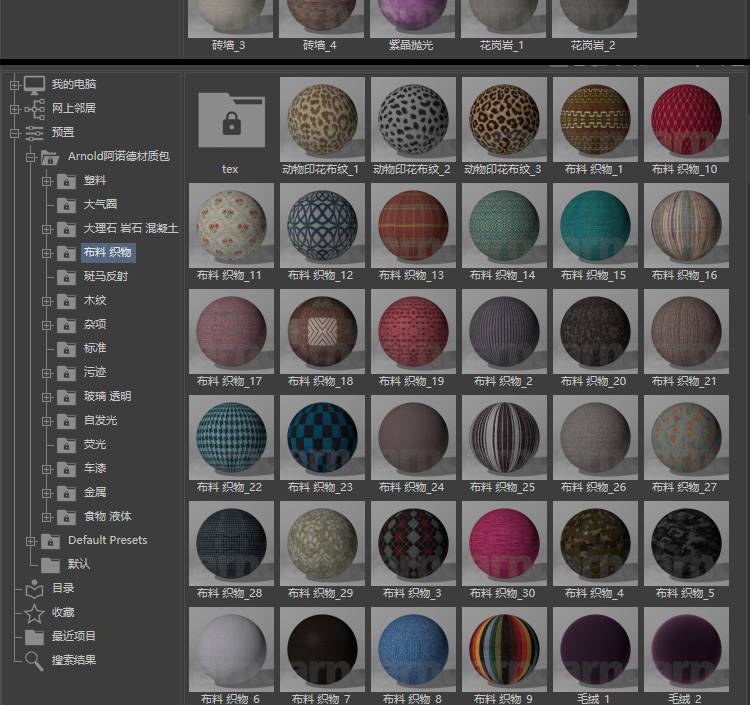Screen dimensions: 750x705
Task: Click the My Computer monitor icon
Action: (34, 85)
